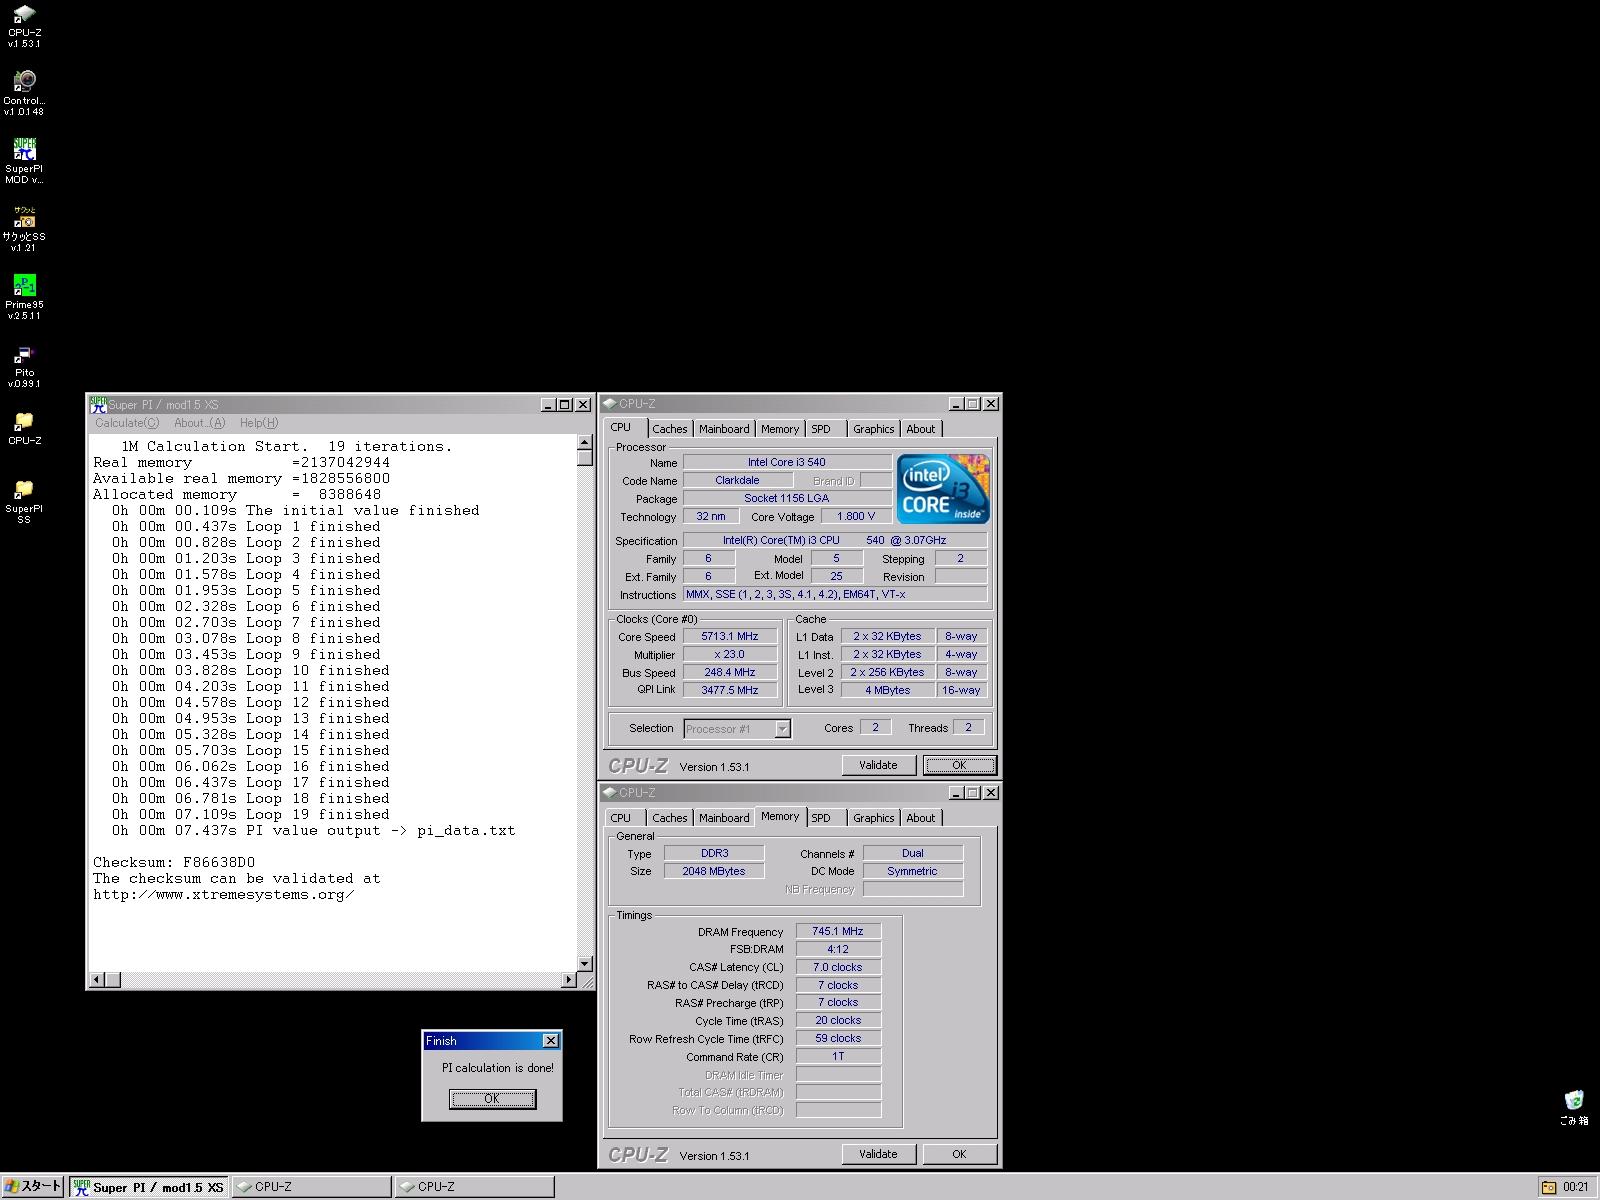Switch to Caches tab in lower CPU-Z

[670, 818]
